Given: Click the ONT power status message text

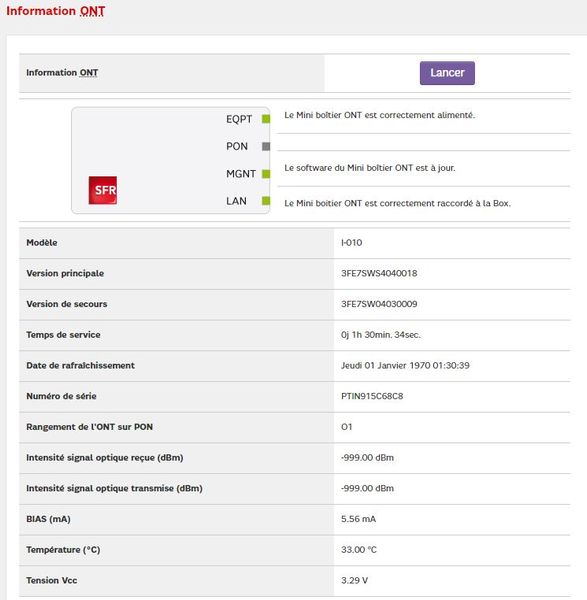Looking at the screenshot, I should tap(379, 115).
